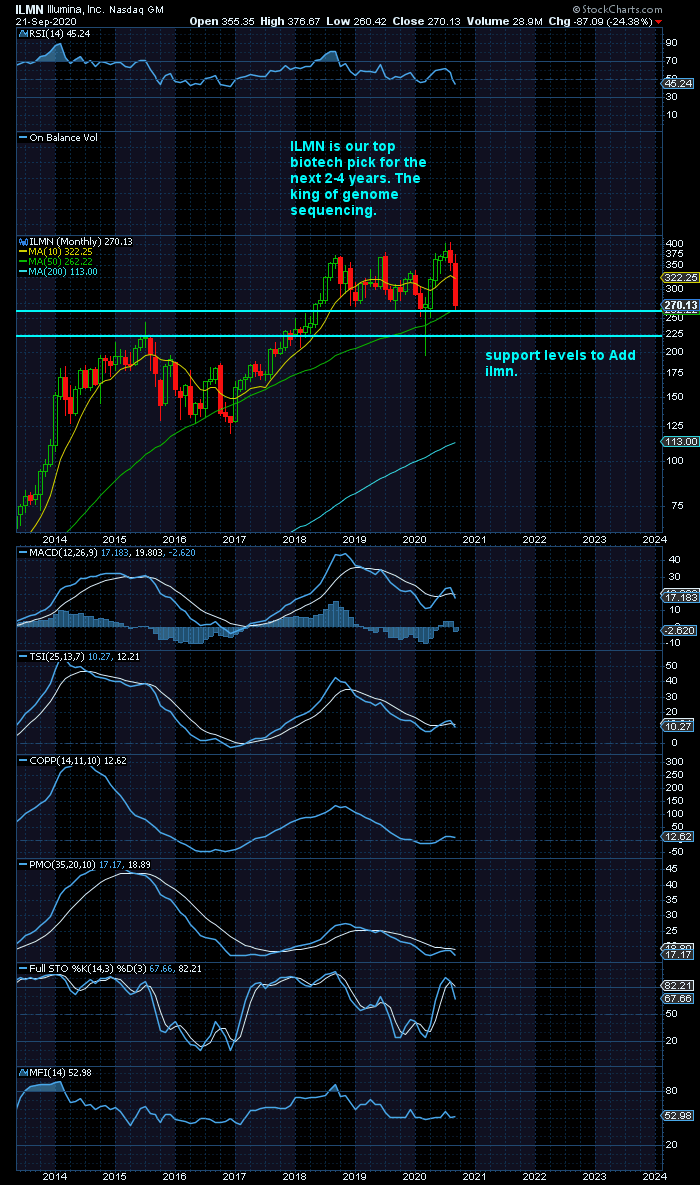Viewport: 700px width, 1185px height.
Task: Click the 113.00 price tag on the right axis
Action: click(680, 442)
